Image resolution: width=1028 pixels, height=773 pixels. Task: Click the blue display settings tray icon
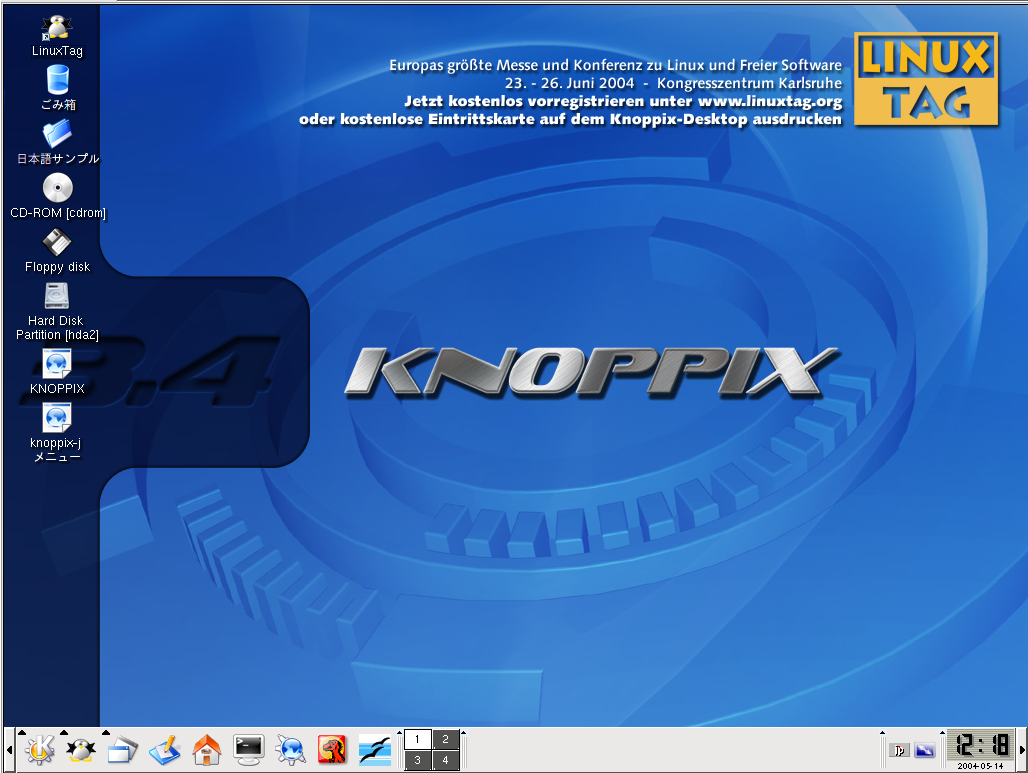pos(925,750)
